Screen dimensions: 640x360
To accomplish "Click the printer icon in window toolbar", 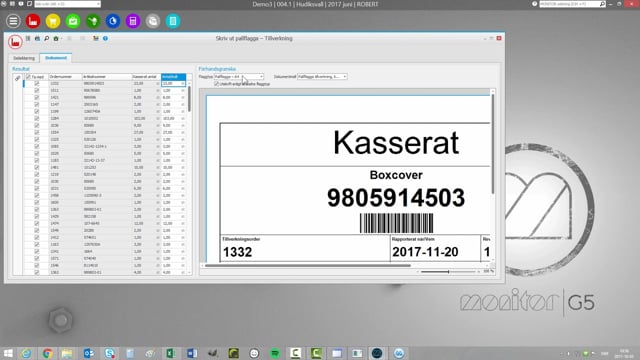I will 37,38.
